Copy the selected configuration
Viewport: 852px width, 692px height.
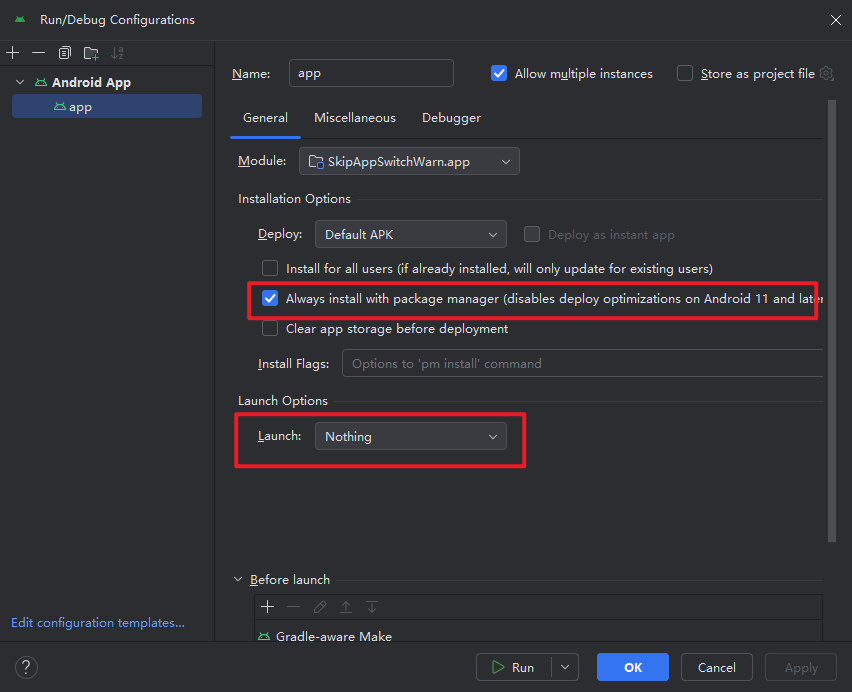(65, 53)
